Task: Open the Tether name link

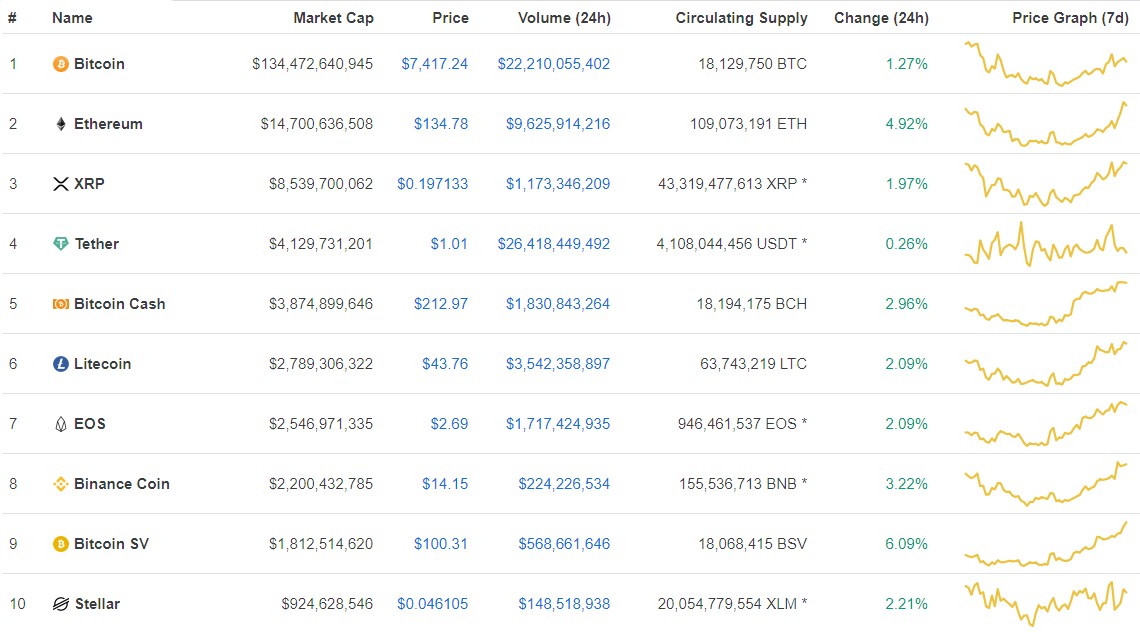Action: (x=97, y=244)
